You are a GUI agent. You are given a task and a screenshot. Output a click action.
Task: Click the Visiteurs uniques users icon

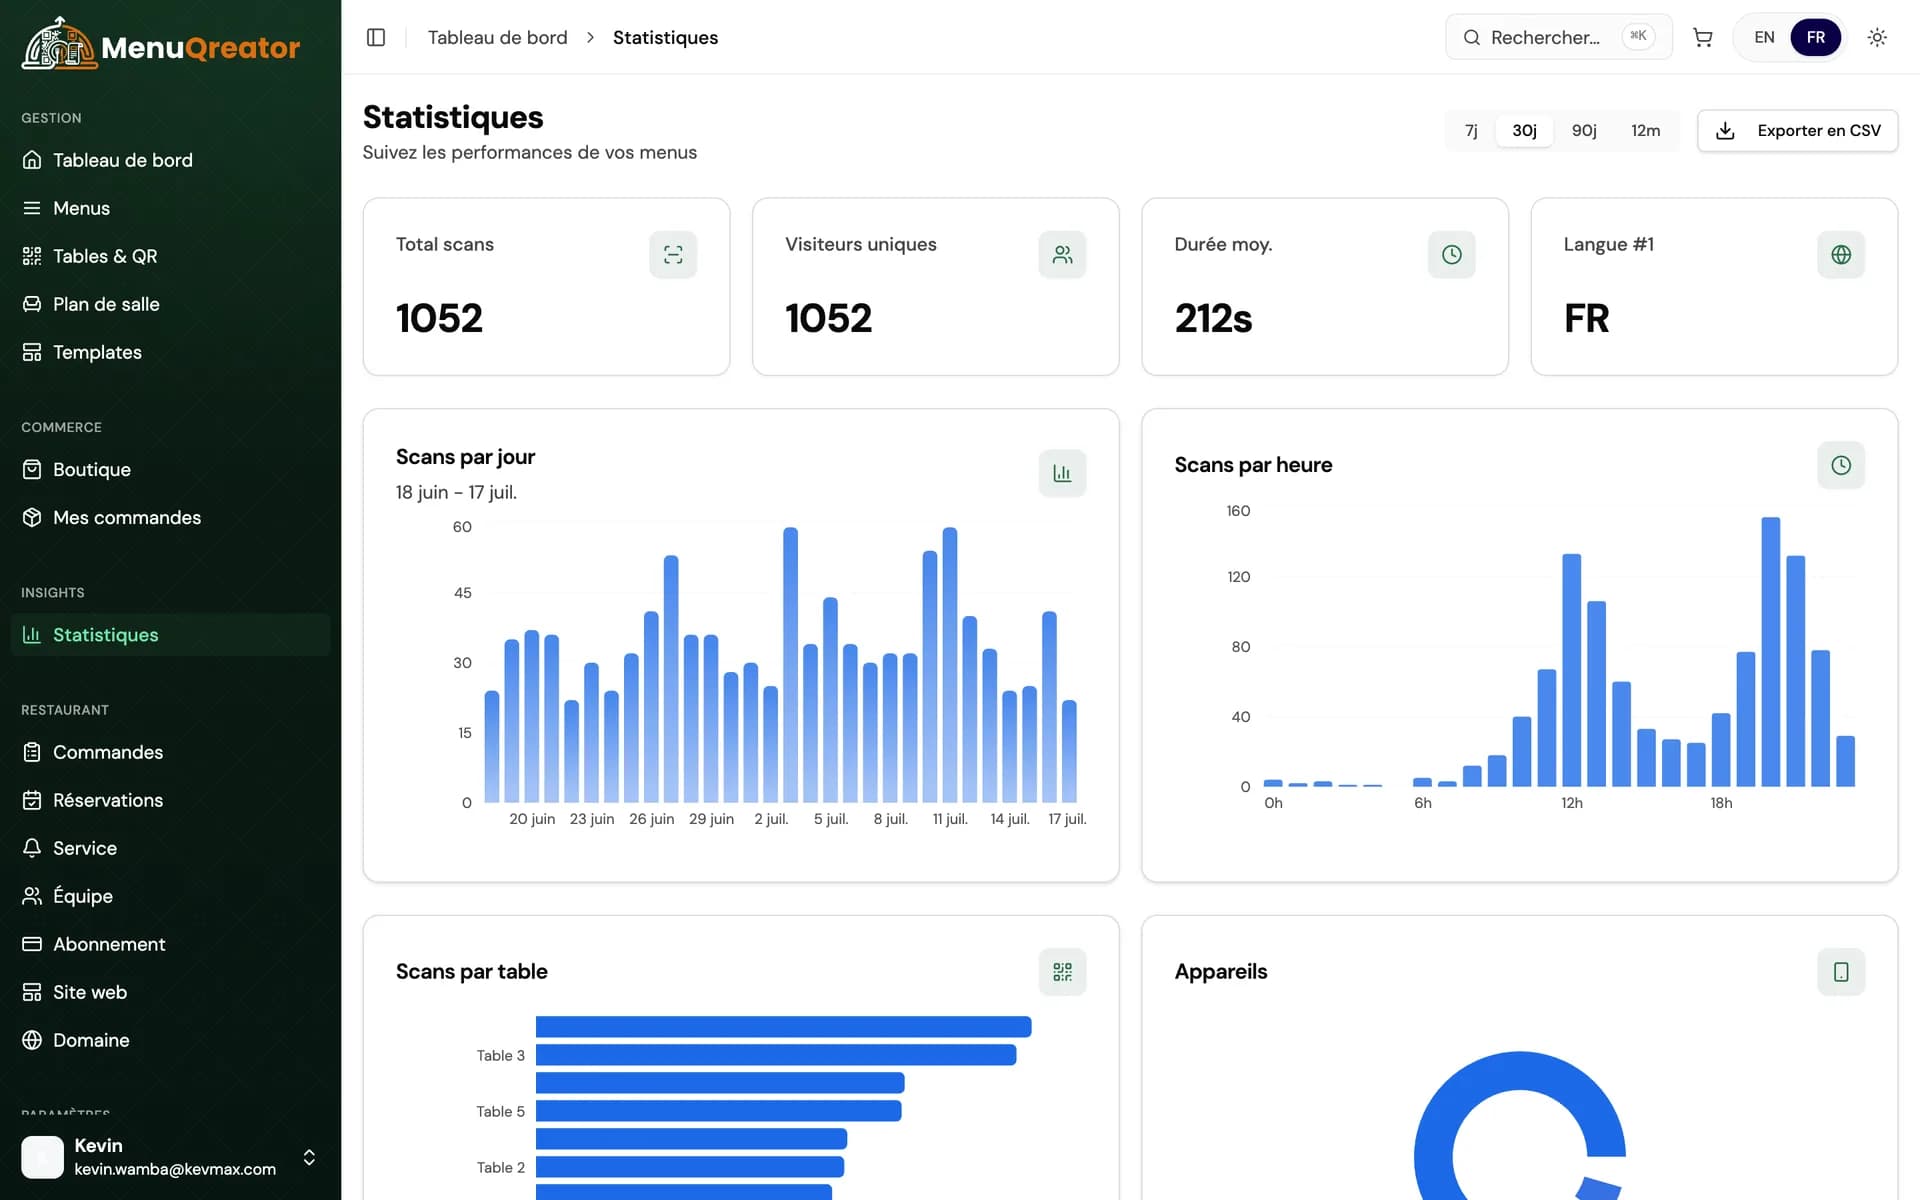pyautogui.click(x=1062, y=255)
